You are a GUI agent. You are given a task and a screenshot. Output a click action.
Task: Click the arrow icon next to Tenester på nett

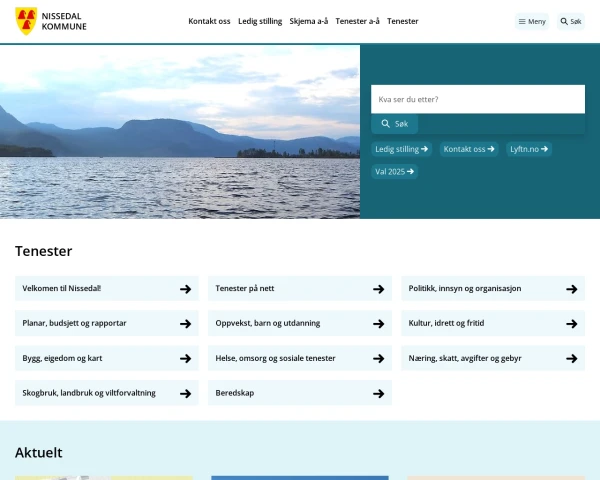tap(379, 289)
